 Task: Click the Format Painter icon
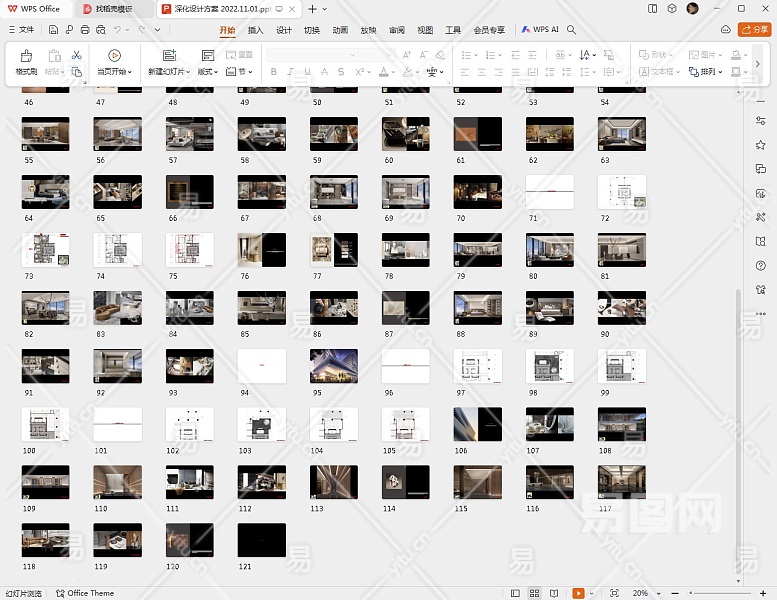(x=25, y=56)
